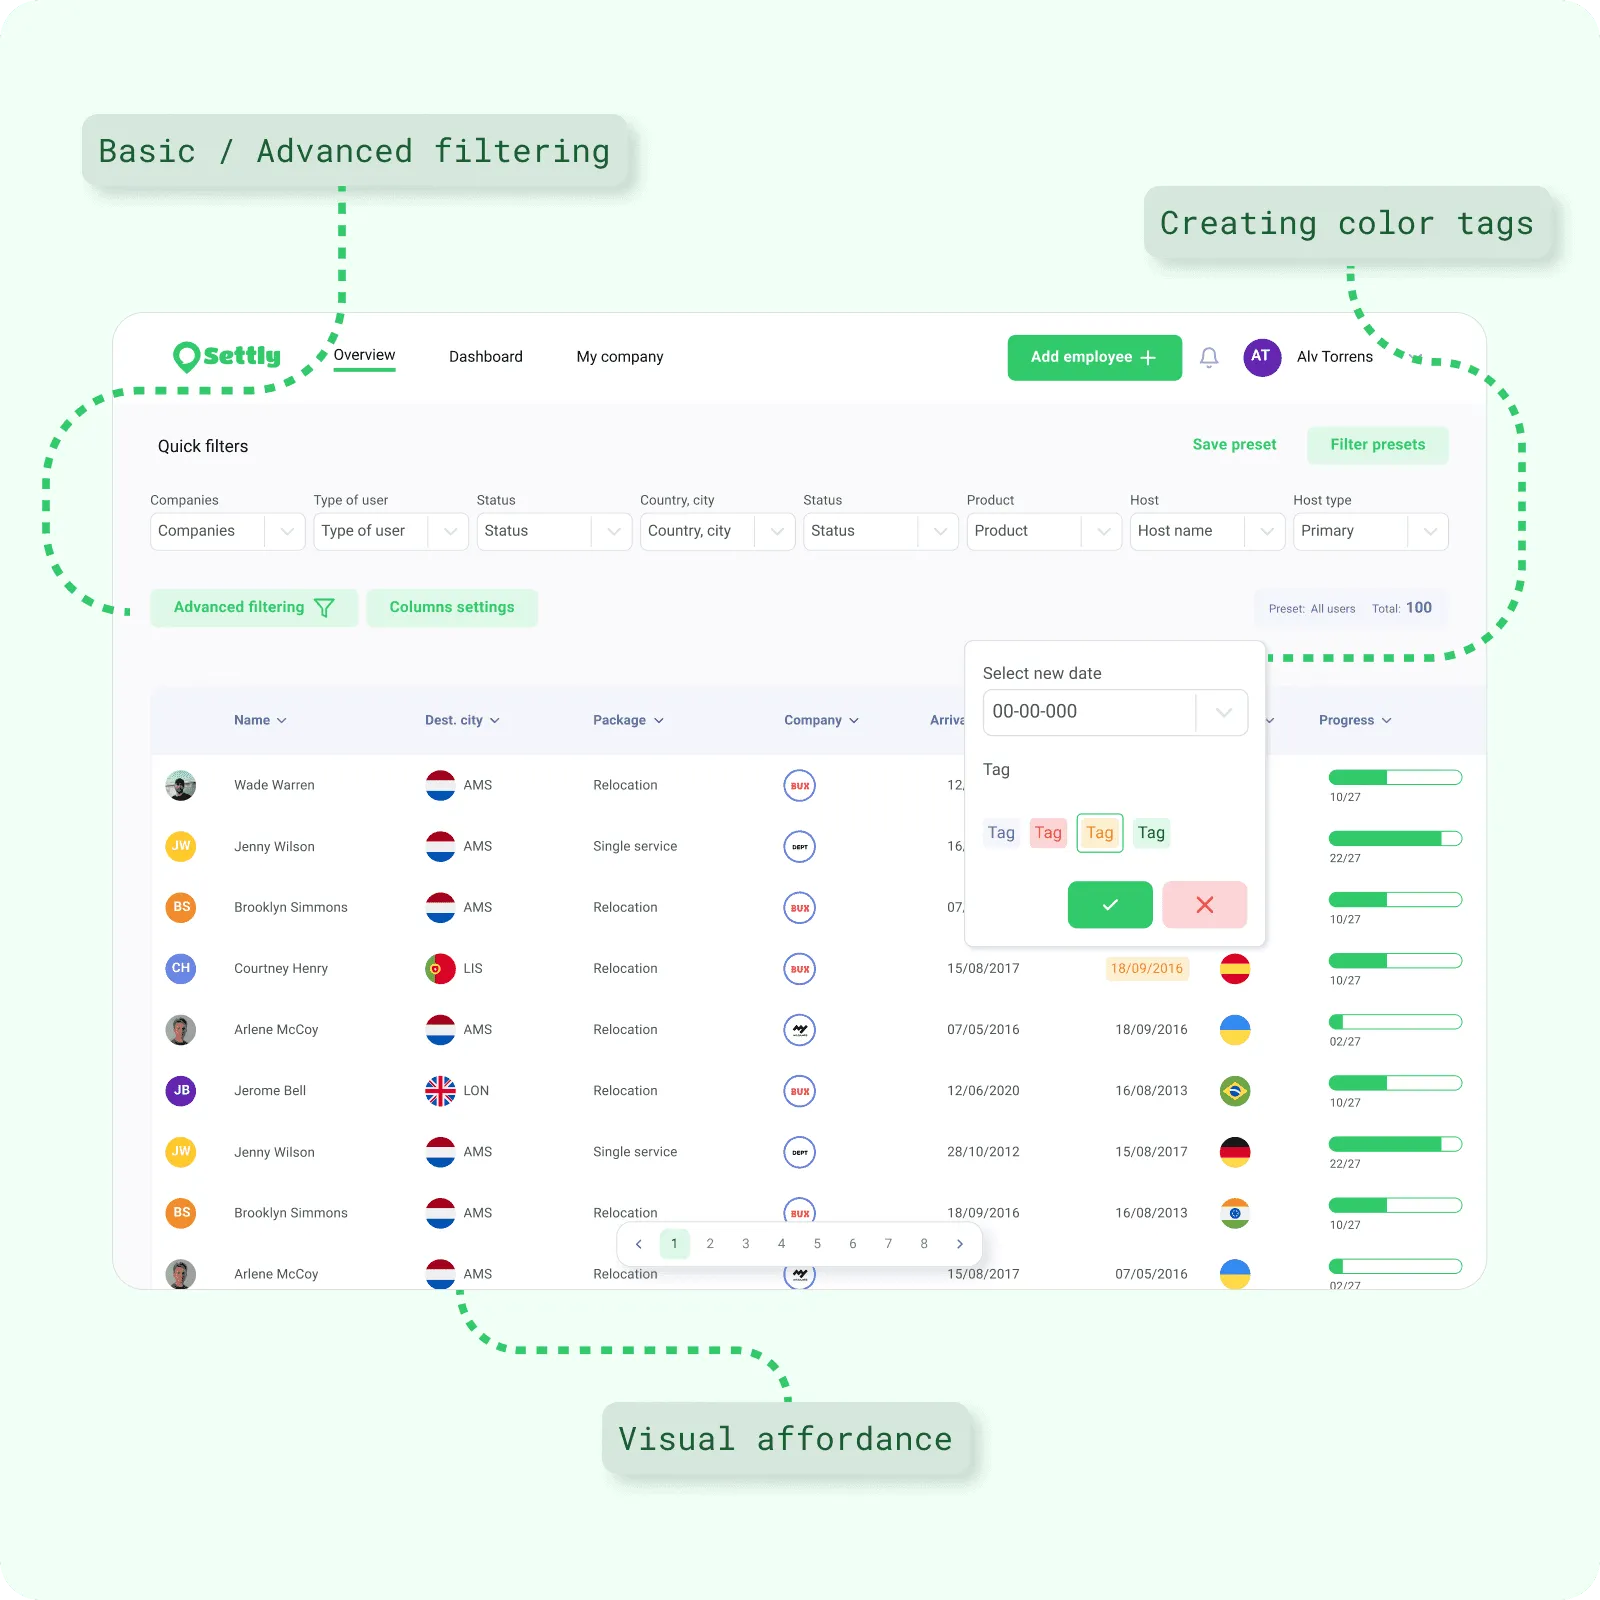
Task: Click Wade Warren's profile photo
Action: [x=181, y=785]
